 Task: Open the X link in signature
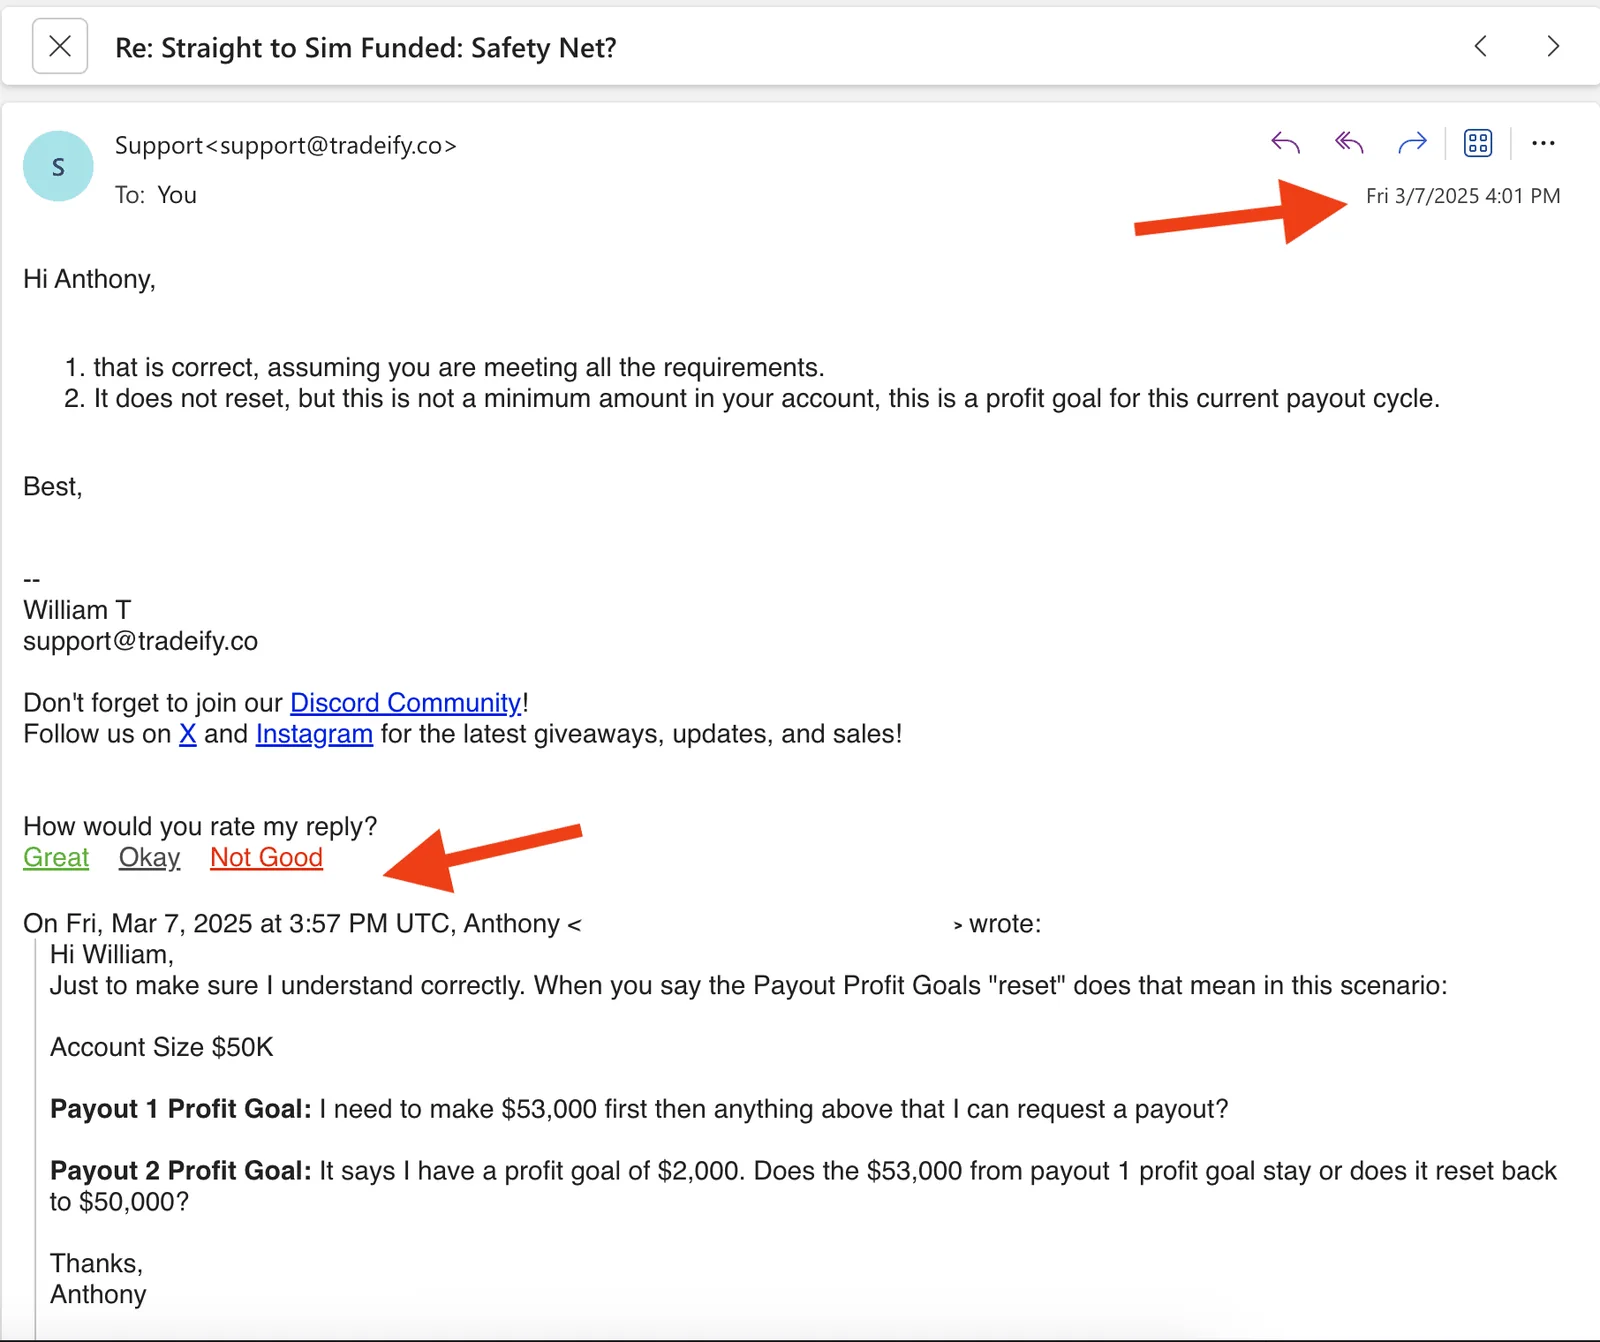click(x=187, y=734)
